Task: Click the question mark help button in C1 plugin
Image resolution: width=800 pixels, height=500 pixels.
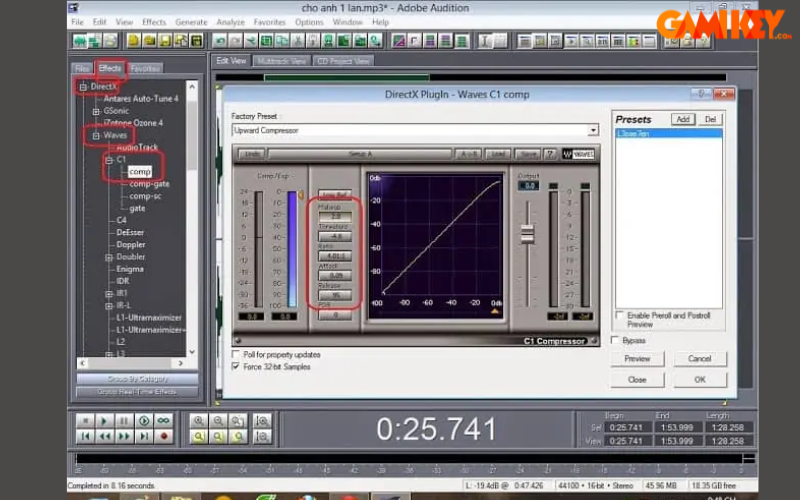Action: tap(550, 154)
